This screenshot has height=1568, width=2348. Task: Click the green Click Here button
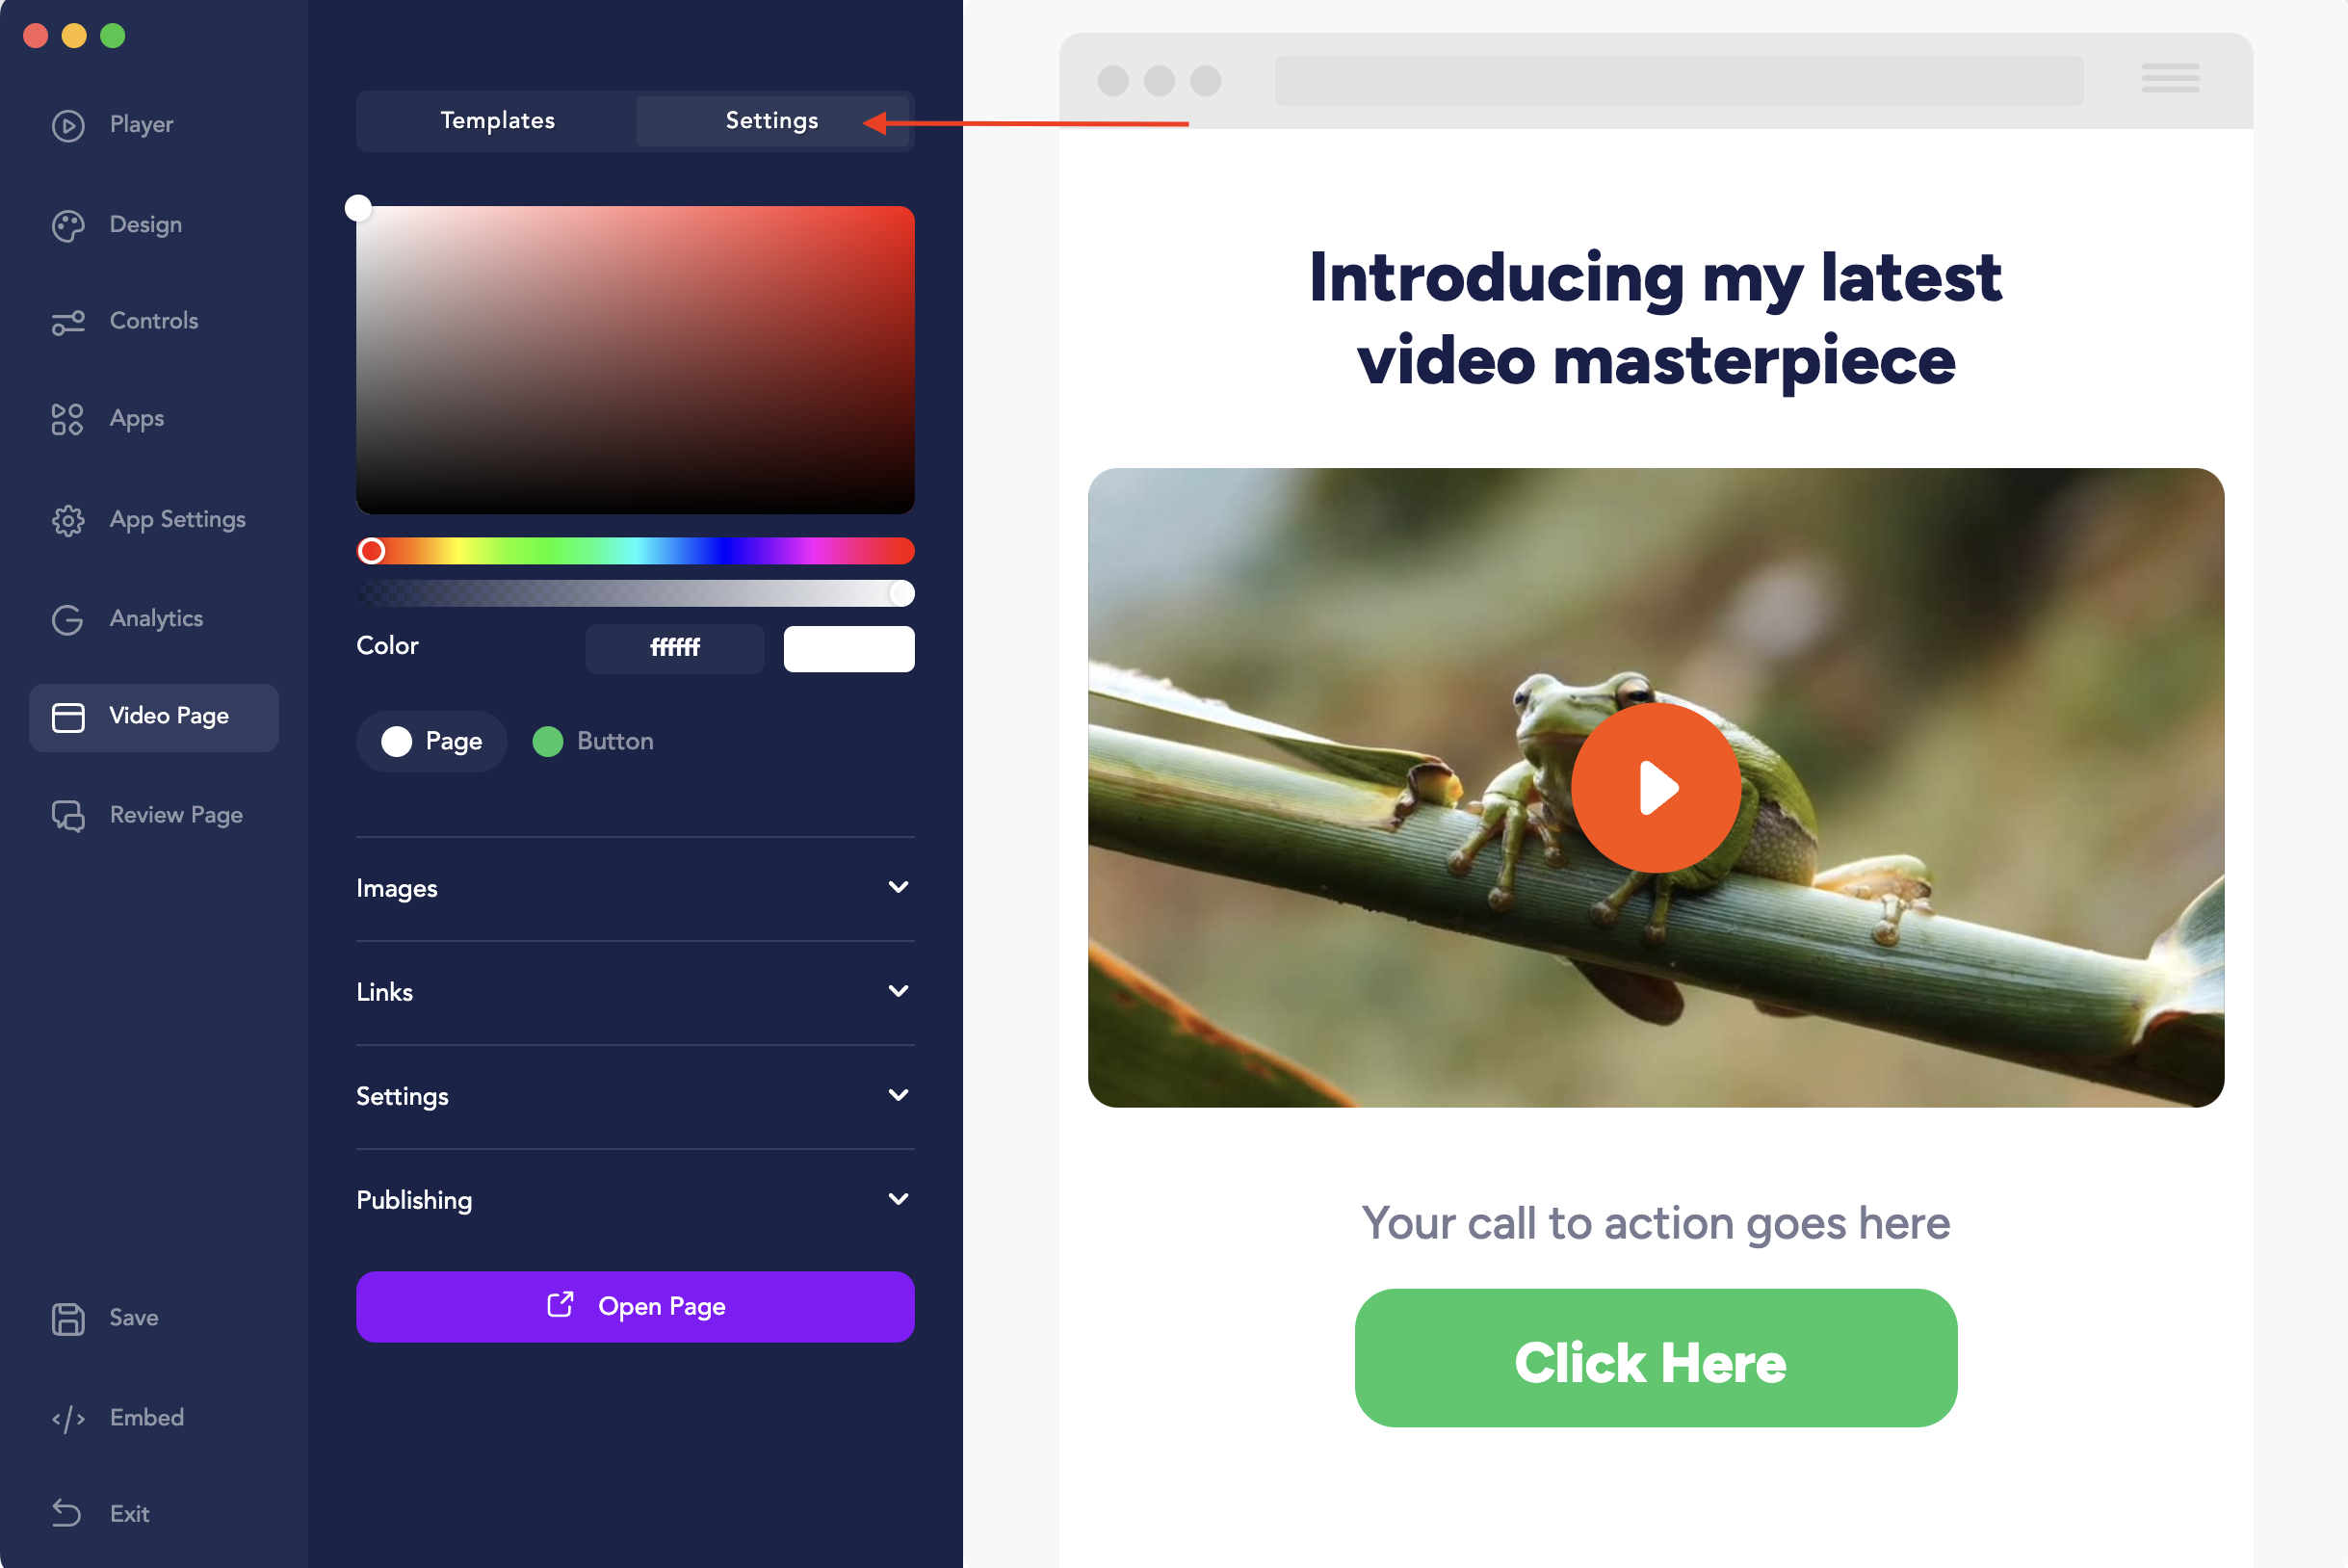coord(1655,1358)
